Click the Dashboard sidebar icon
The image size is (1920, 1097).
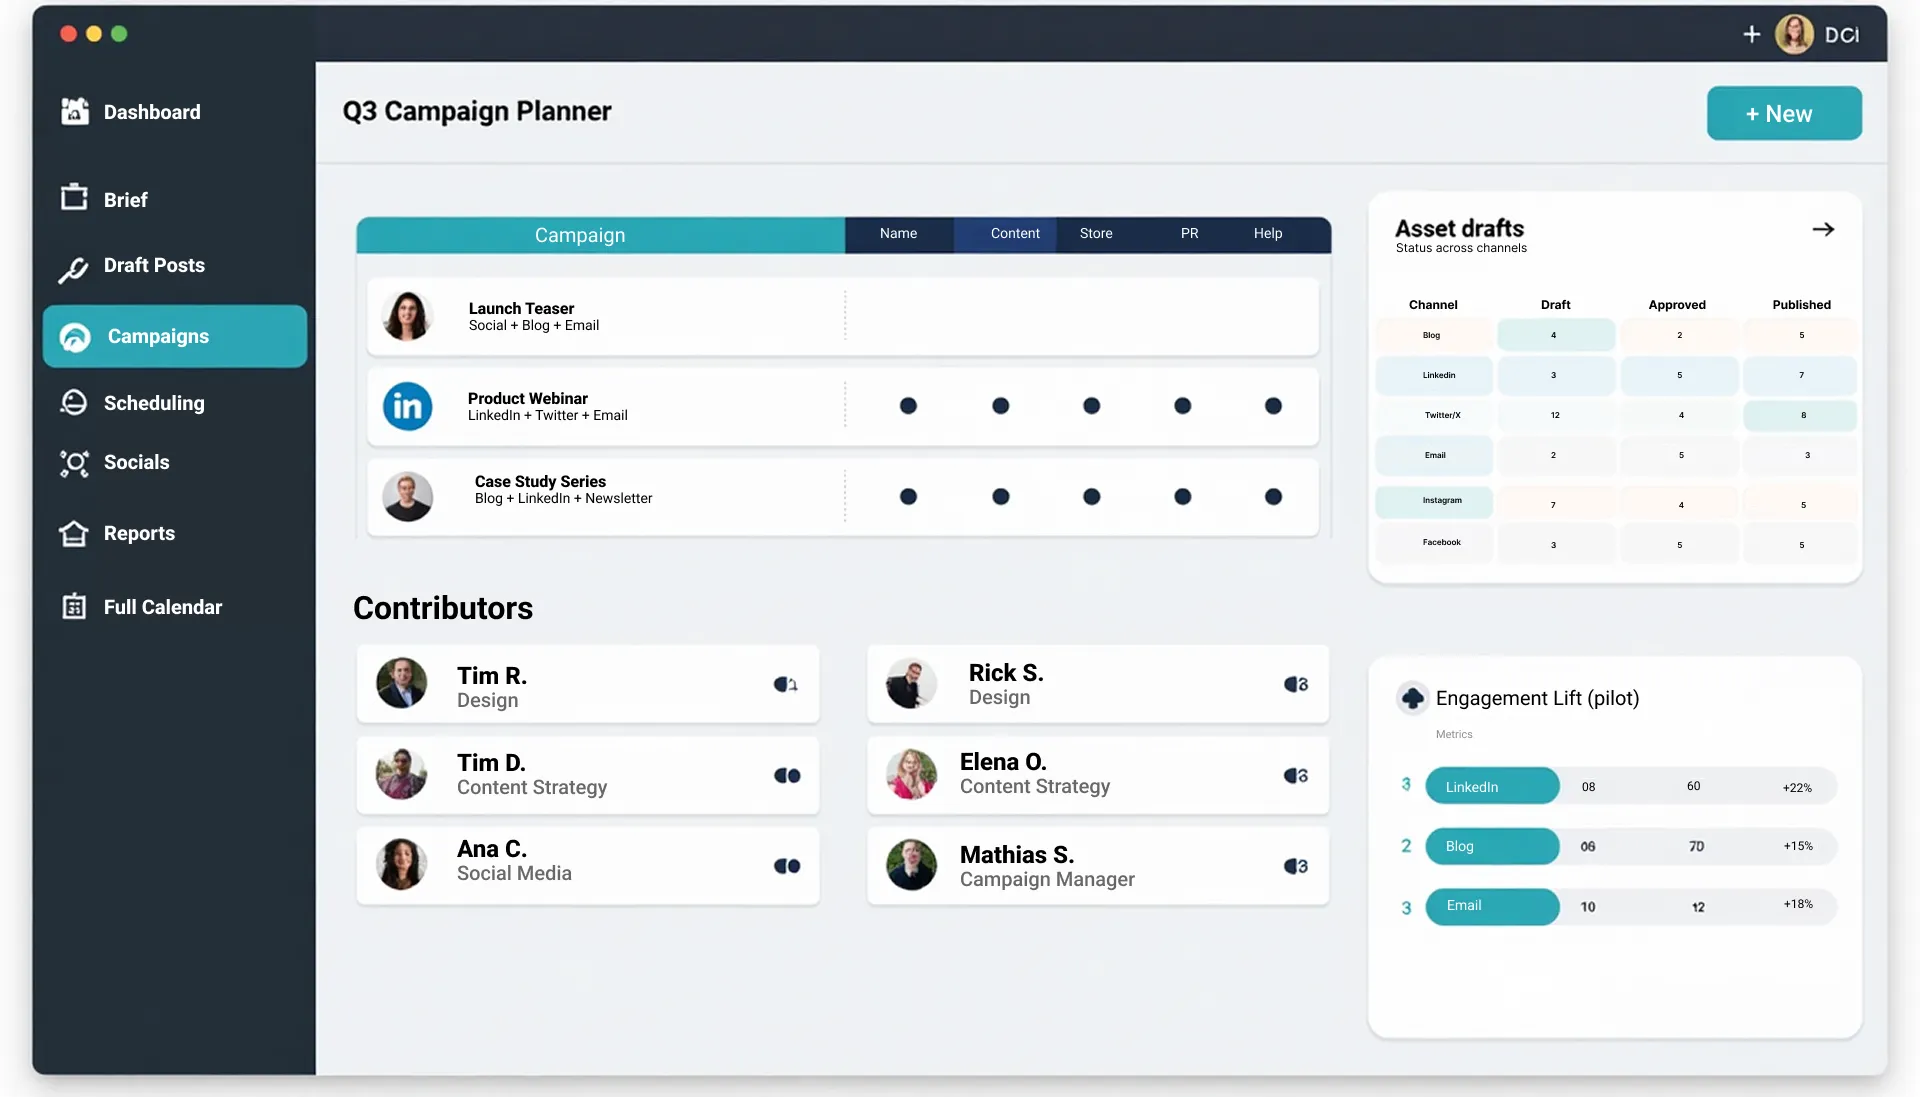pos(74,112)
